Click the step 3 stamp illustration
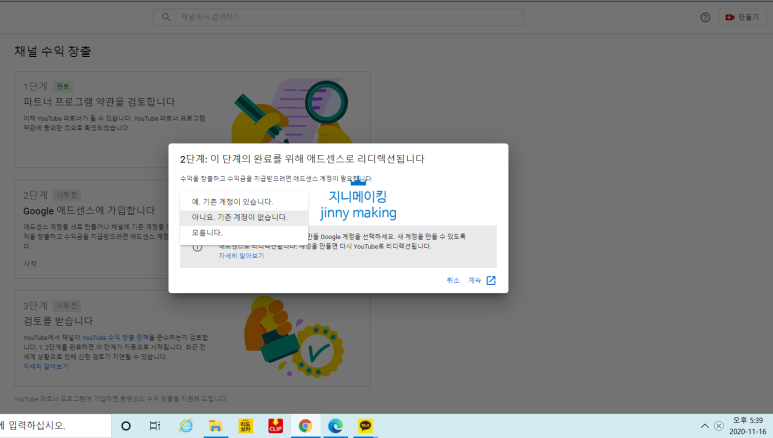Screen dimensions: 773x438 294,336
